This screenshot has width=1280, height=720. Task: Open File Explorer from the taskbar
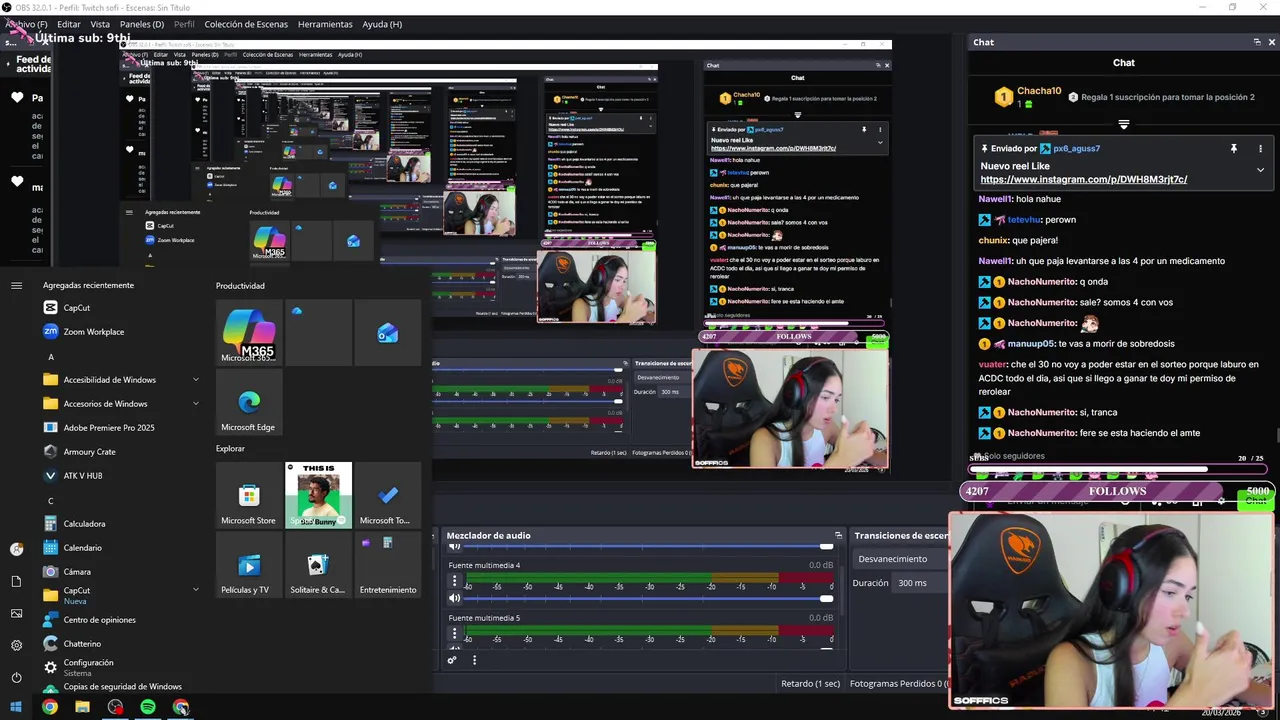pos(82,707)
